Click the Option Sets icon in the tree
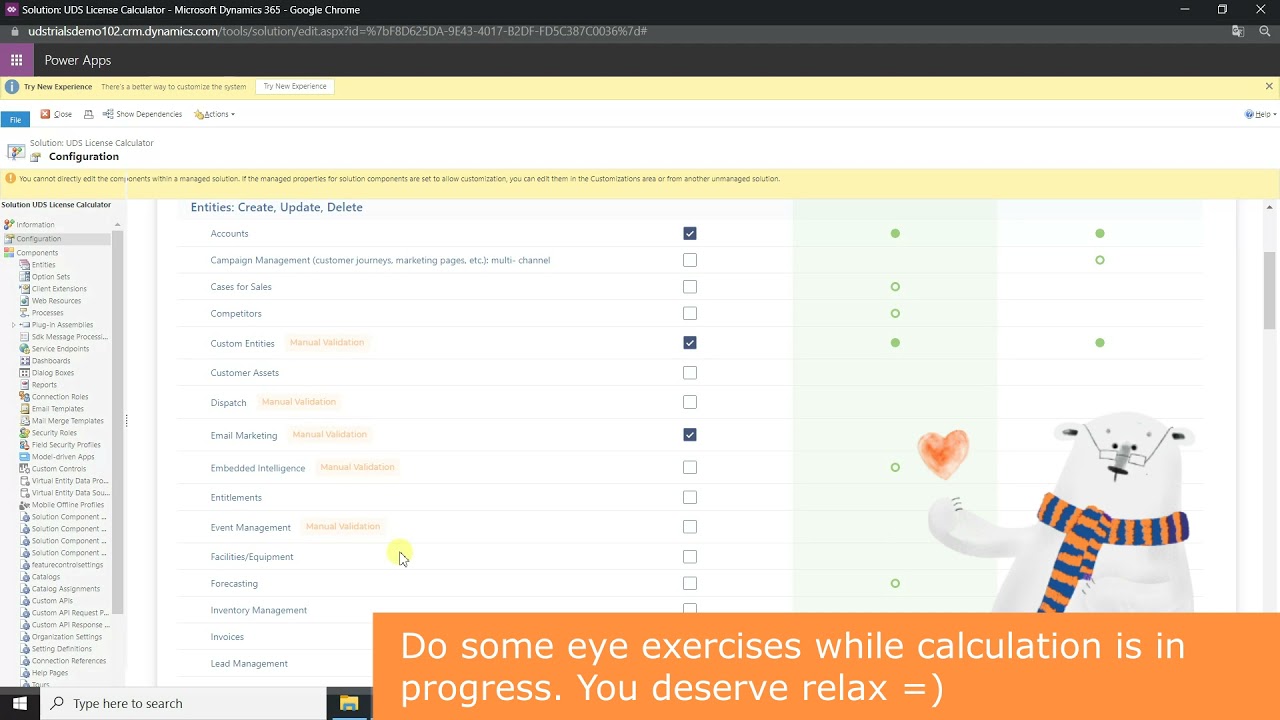 (25, 277)
